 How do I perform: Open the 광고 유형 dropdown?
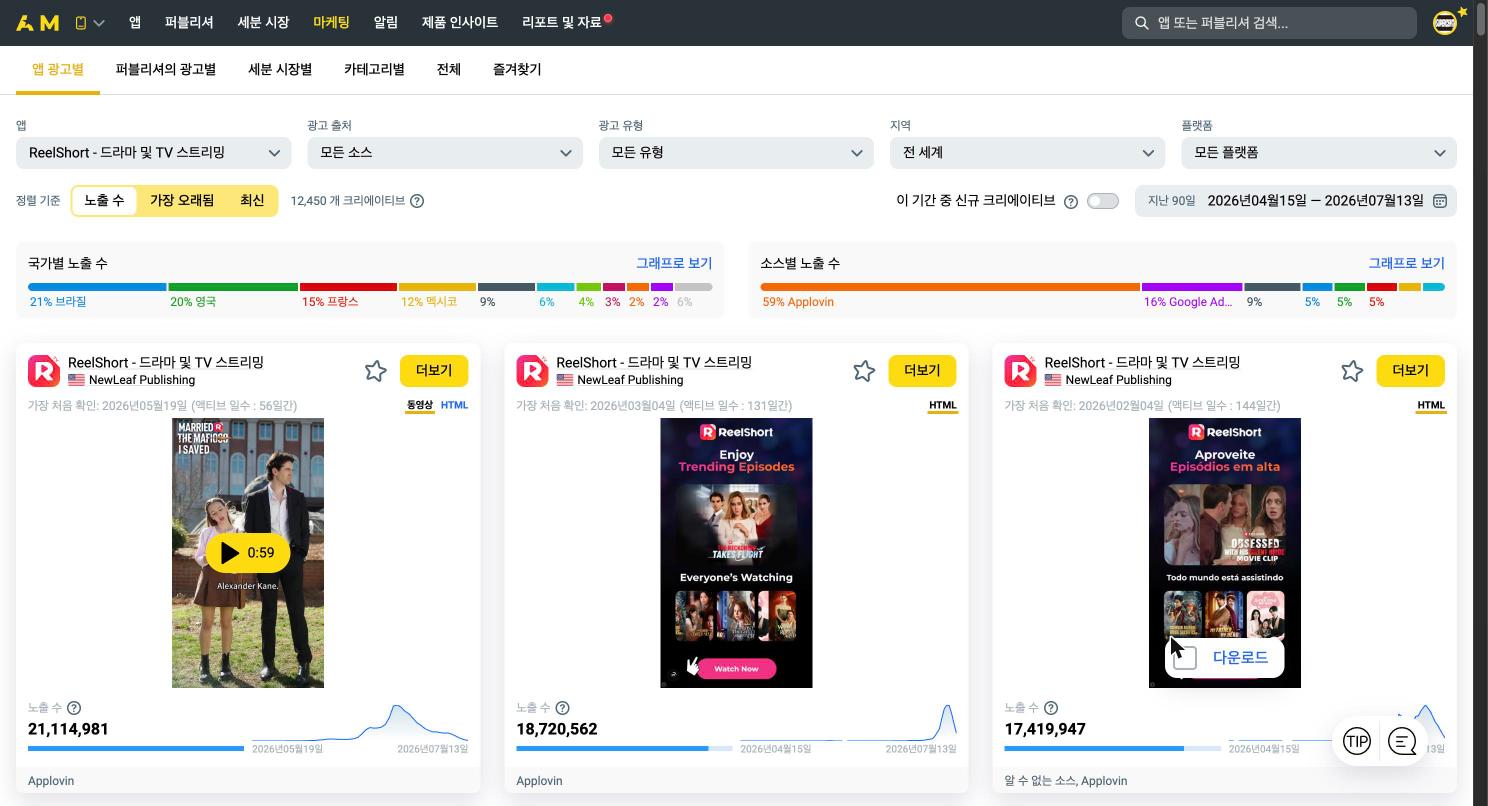point(736,153)
